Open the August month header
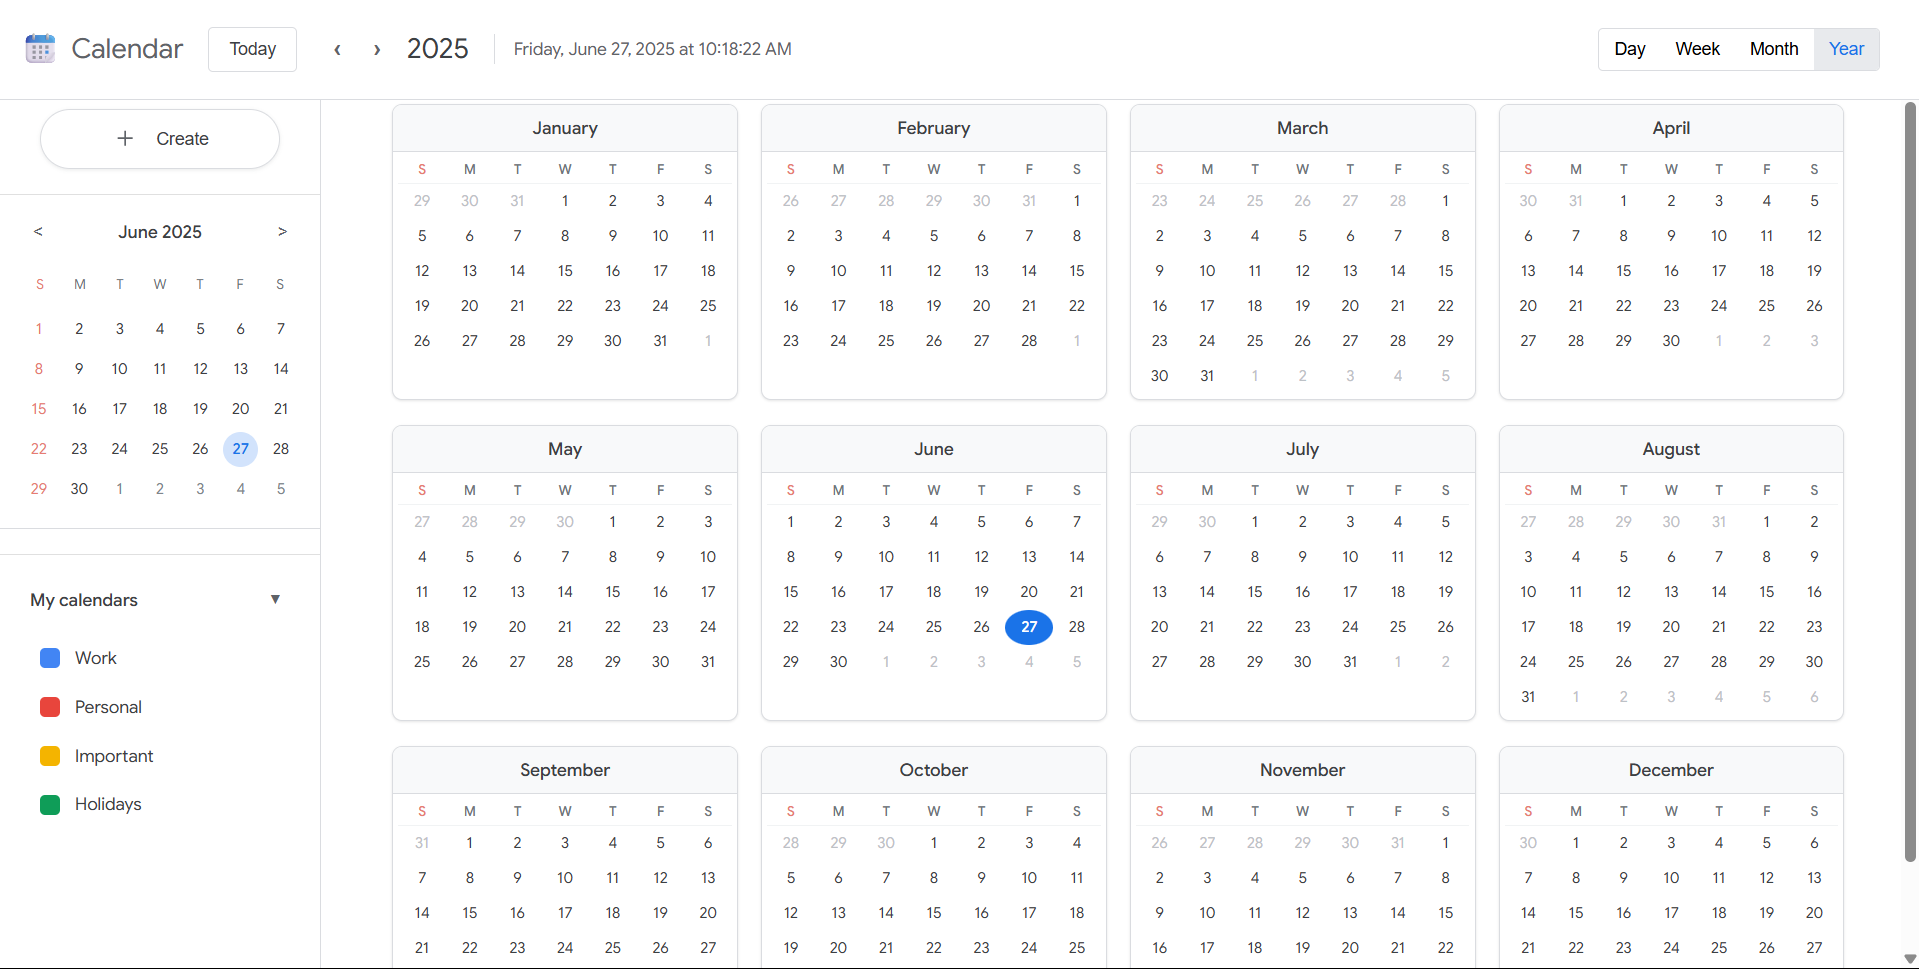 (x=1671, y=449)
